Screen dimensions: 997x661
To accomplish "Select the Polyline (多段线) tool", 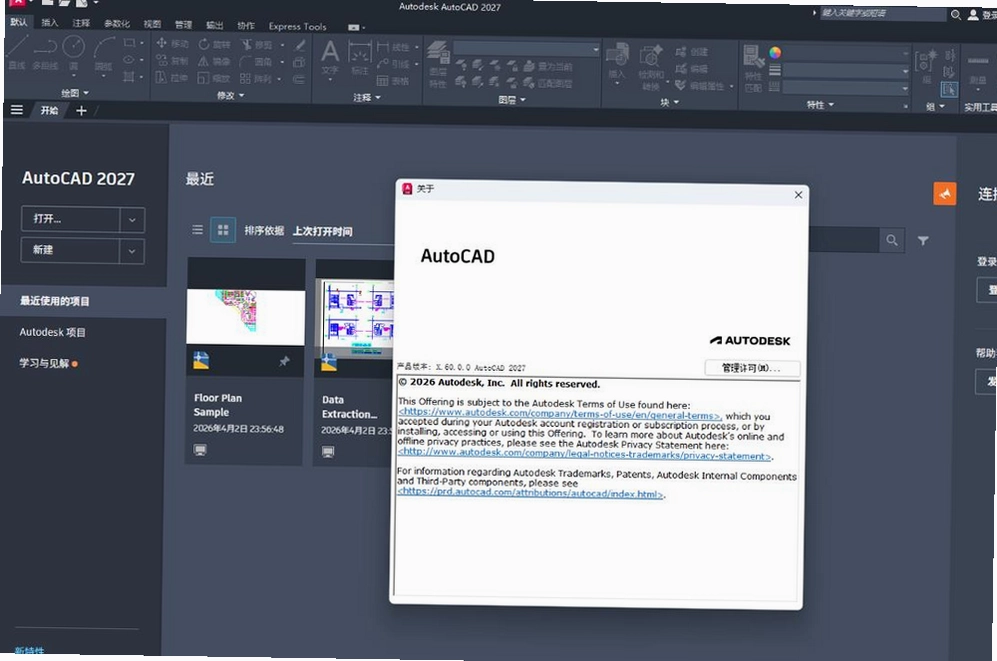I will coord(45,52).
